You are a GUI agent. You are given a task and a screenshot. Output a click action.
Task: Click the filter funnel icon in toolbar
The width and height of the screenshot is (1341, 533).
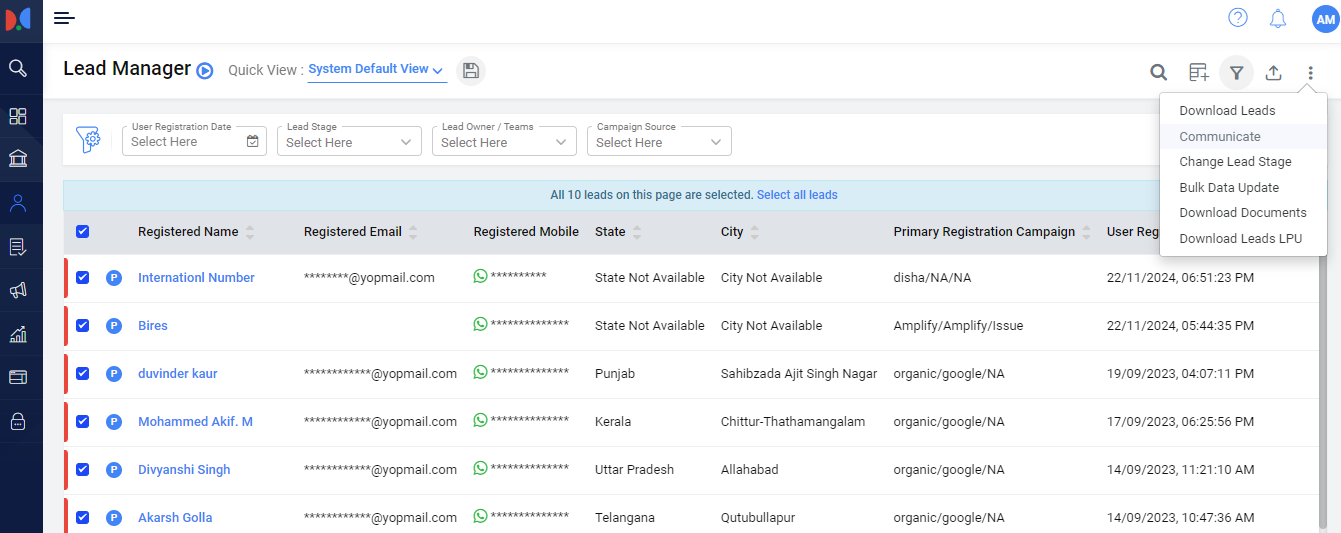point(1237,72)
